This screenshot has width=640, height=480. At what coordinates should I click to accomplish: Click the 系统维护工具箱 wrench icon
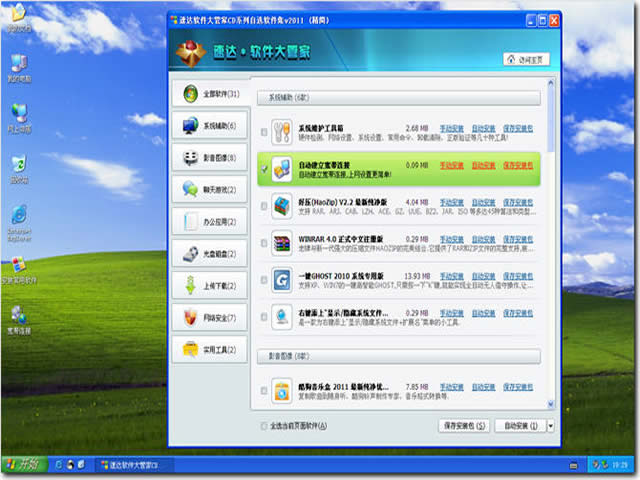pyautogui.click(x=282, y=132)
